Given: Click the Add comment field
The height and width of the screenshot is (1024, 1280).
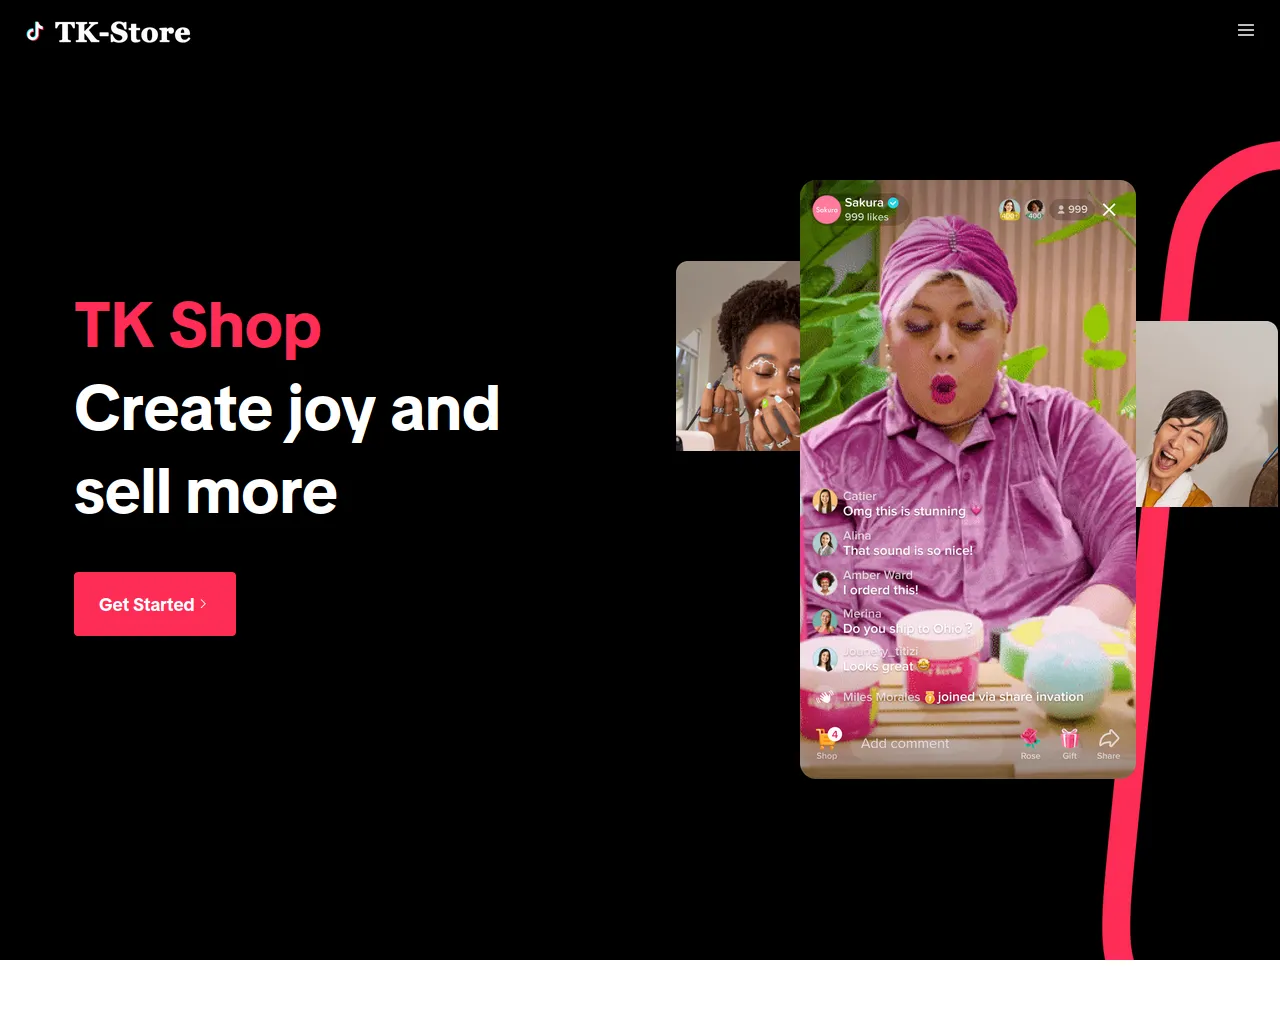Looking at the screenshot, I should (x=905, y=743).
